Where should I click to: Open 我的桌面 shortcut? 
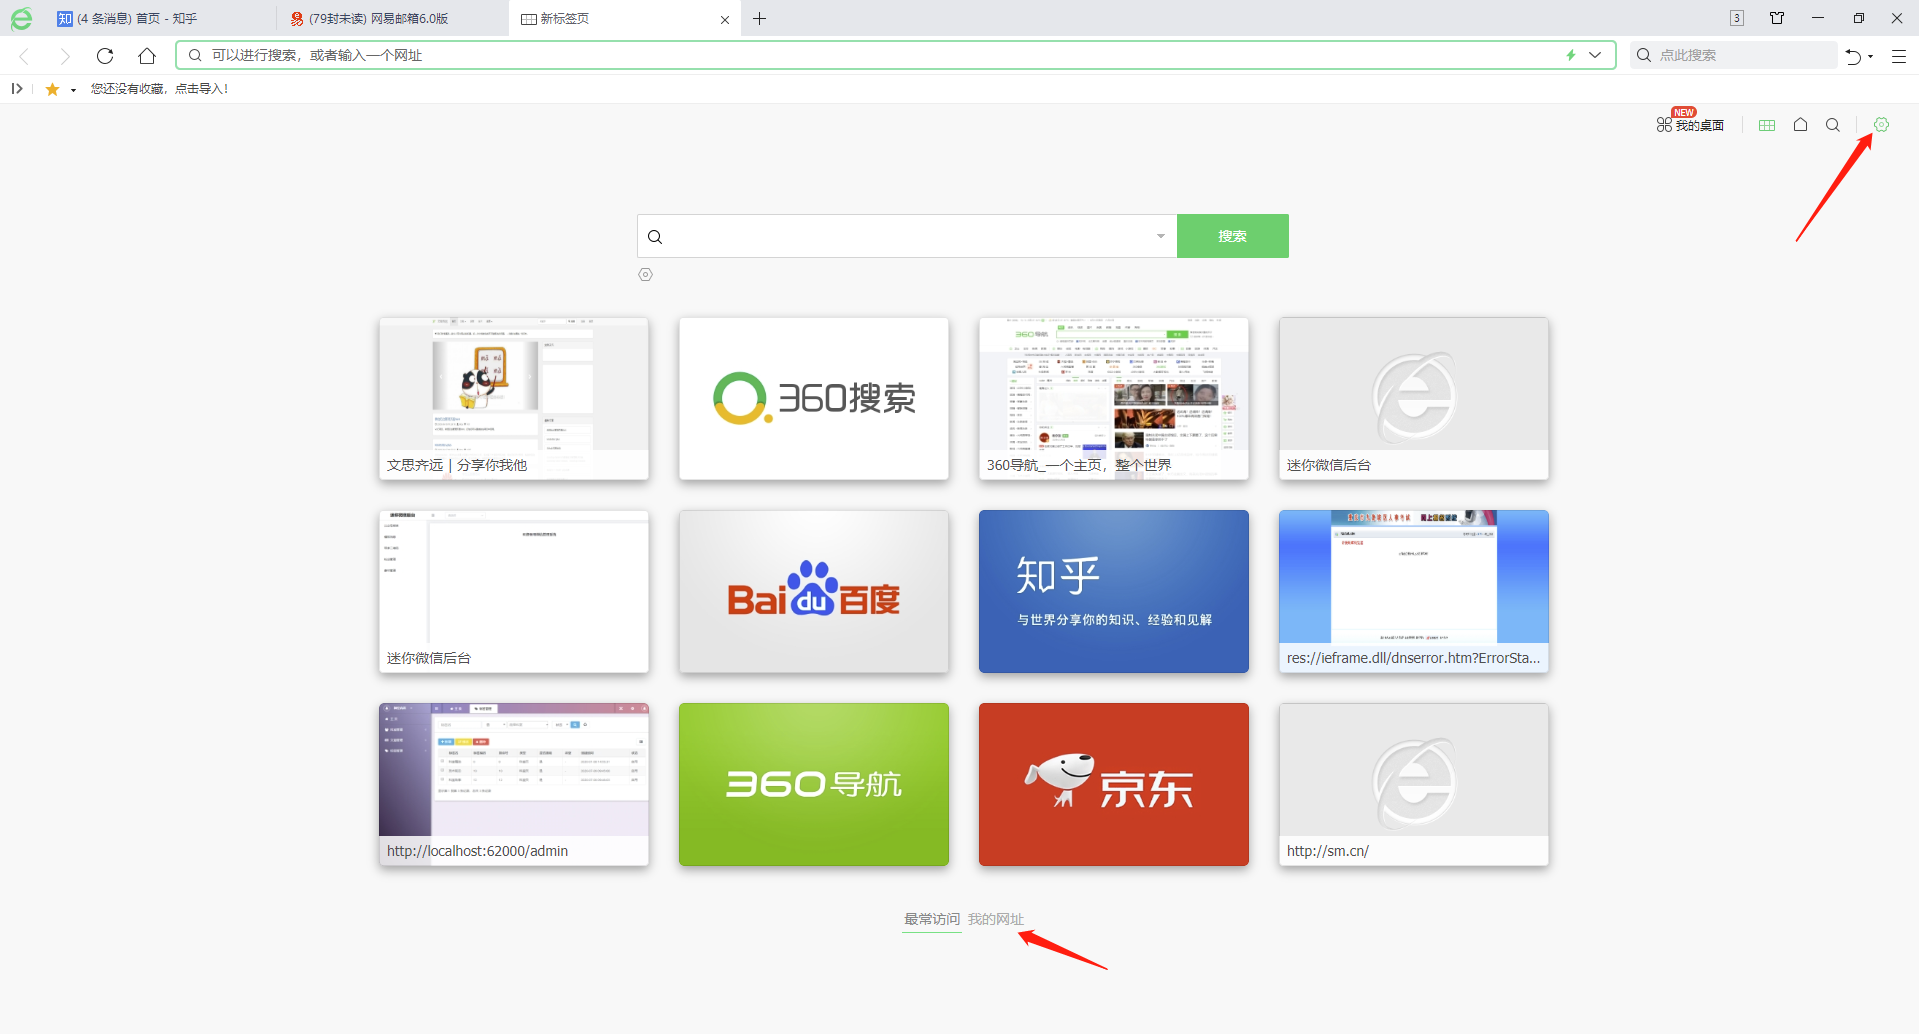point(1690,124)
